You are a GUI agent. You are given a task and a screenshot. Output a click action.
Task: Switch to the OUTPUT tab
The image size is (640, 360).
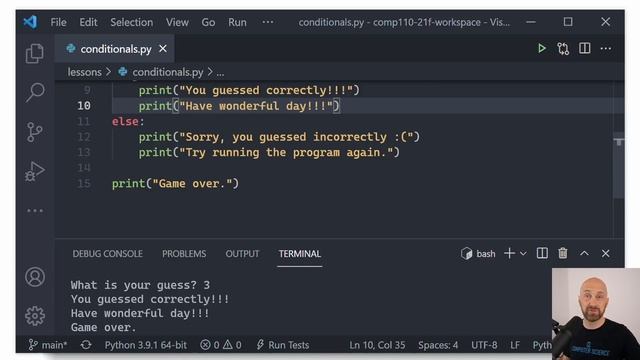(242, 253)
